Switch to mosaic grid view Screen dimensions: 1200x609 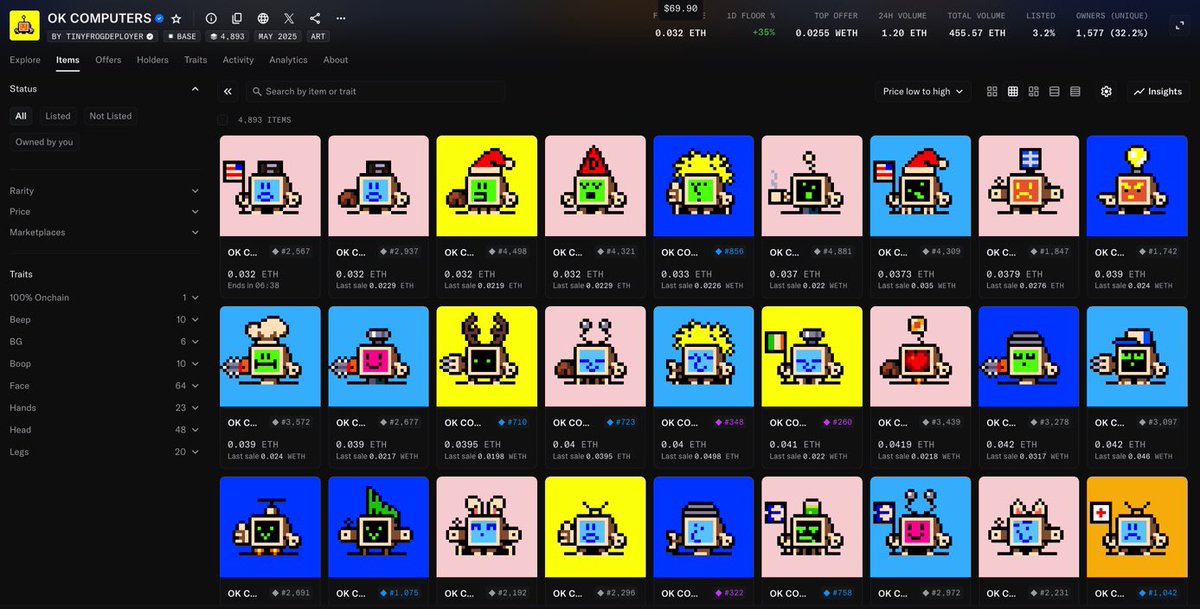pyautogui.click(x=1034, y=91)
